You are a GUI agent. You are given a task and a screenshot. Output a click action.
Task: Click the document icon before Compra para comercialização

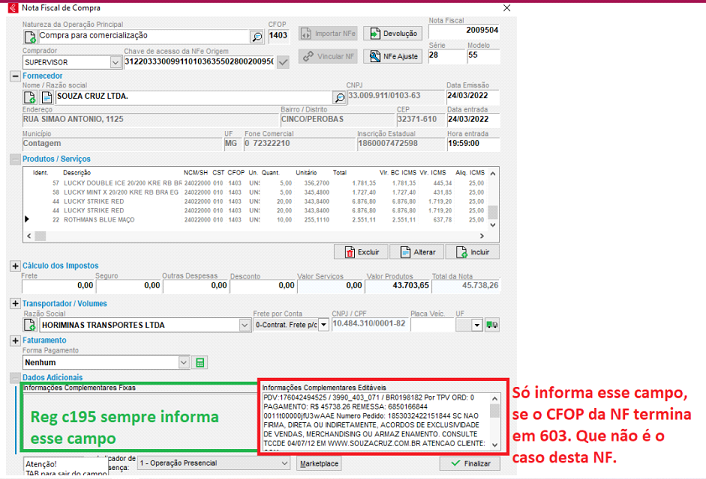[x=30, y=37]
